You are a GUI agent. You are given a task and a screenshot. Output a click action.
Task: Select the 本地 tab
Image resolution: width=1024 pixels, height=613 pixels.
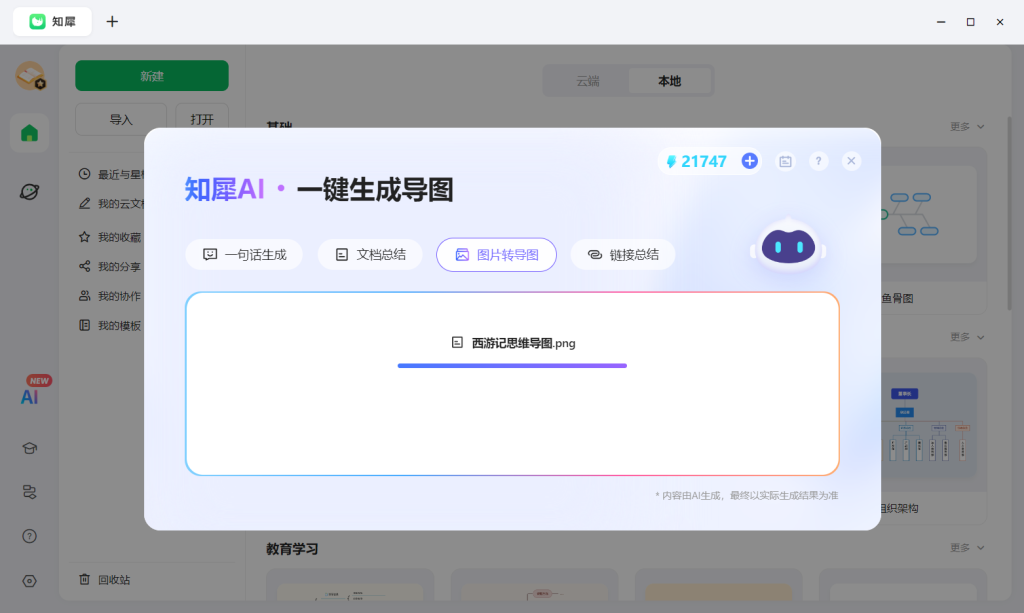(669, 81)
